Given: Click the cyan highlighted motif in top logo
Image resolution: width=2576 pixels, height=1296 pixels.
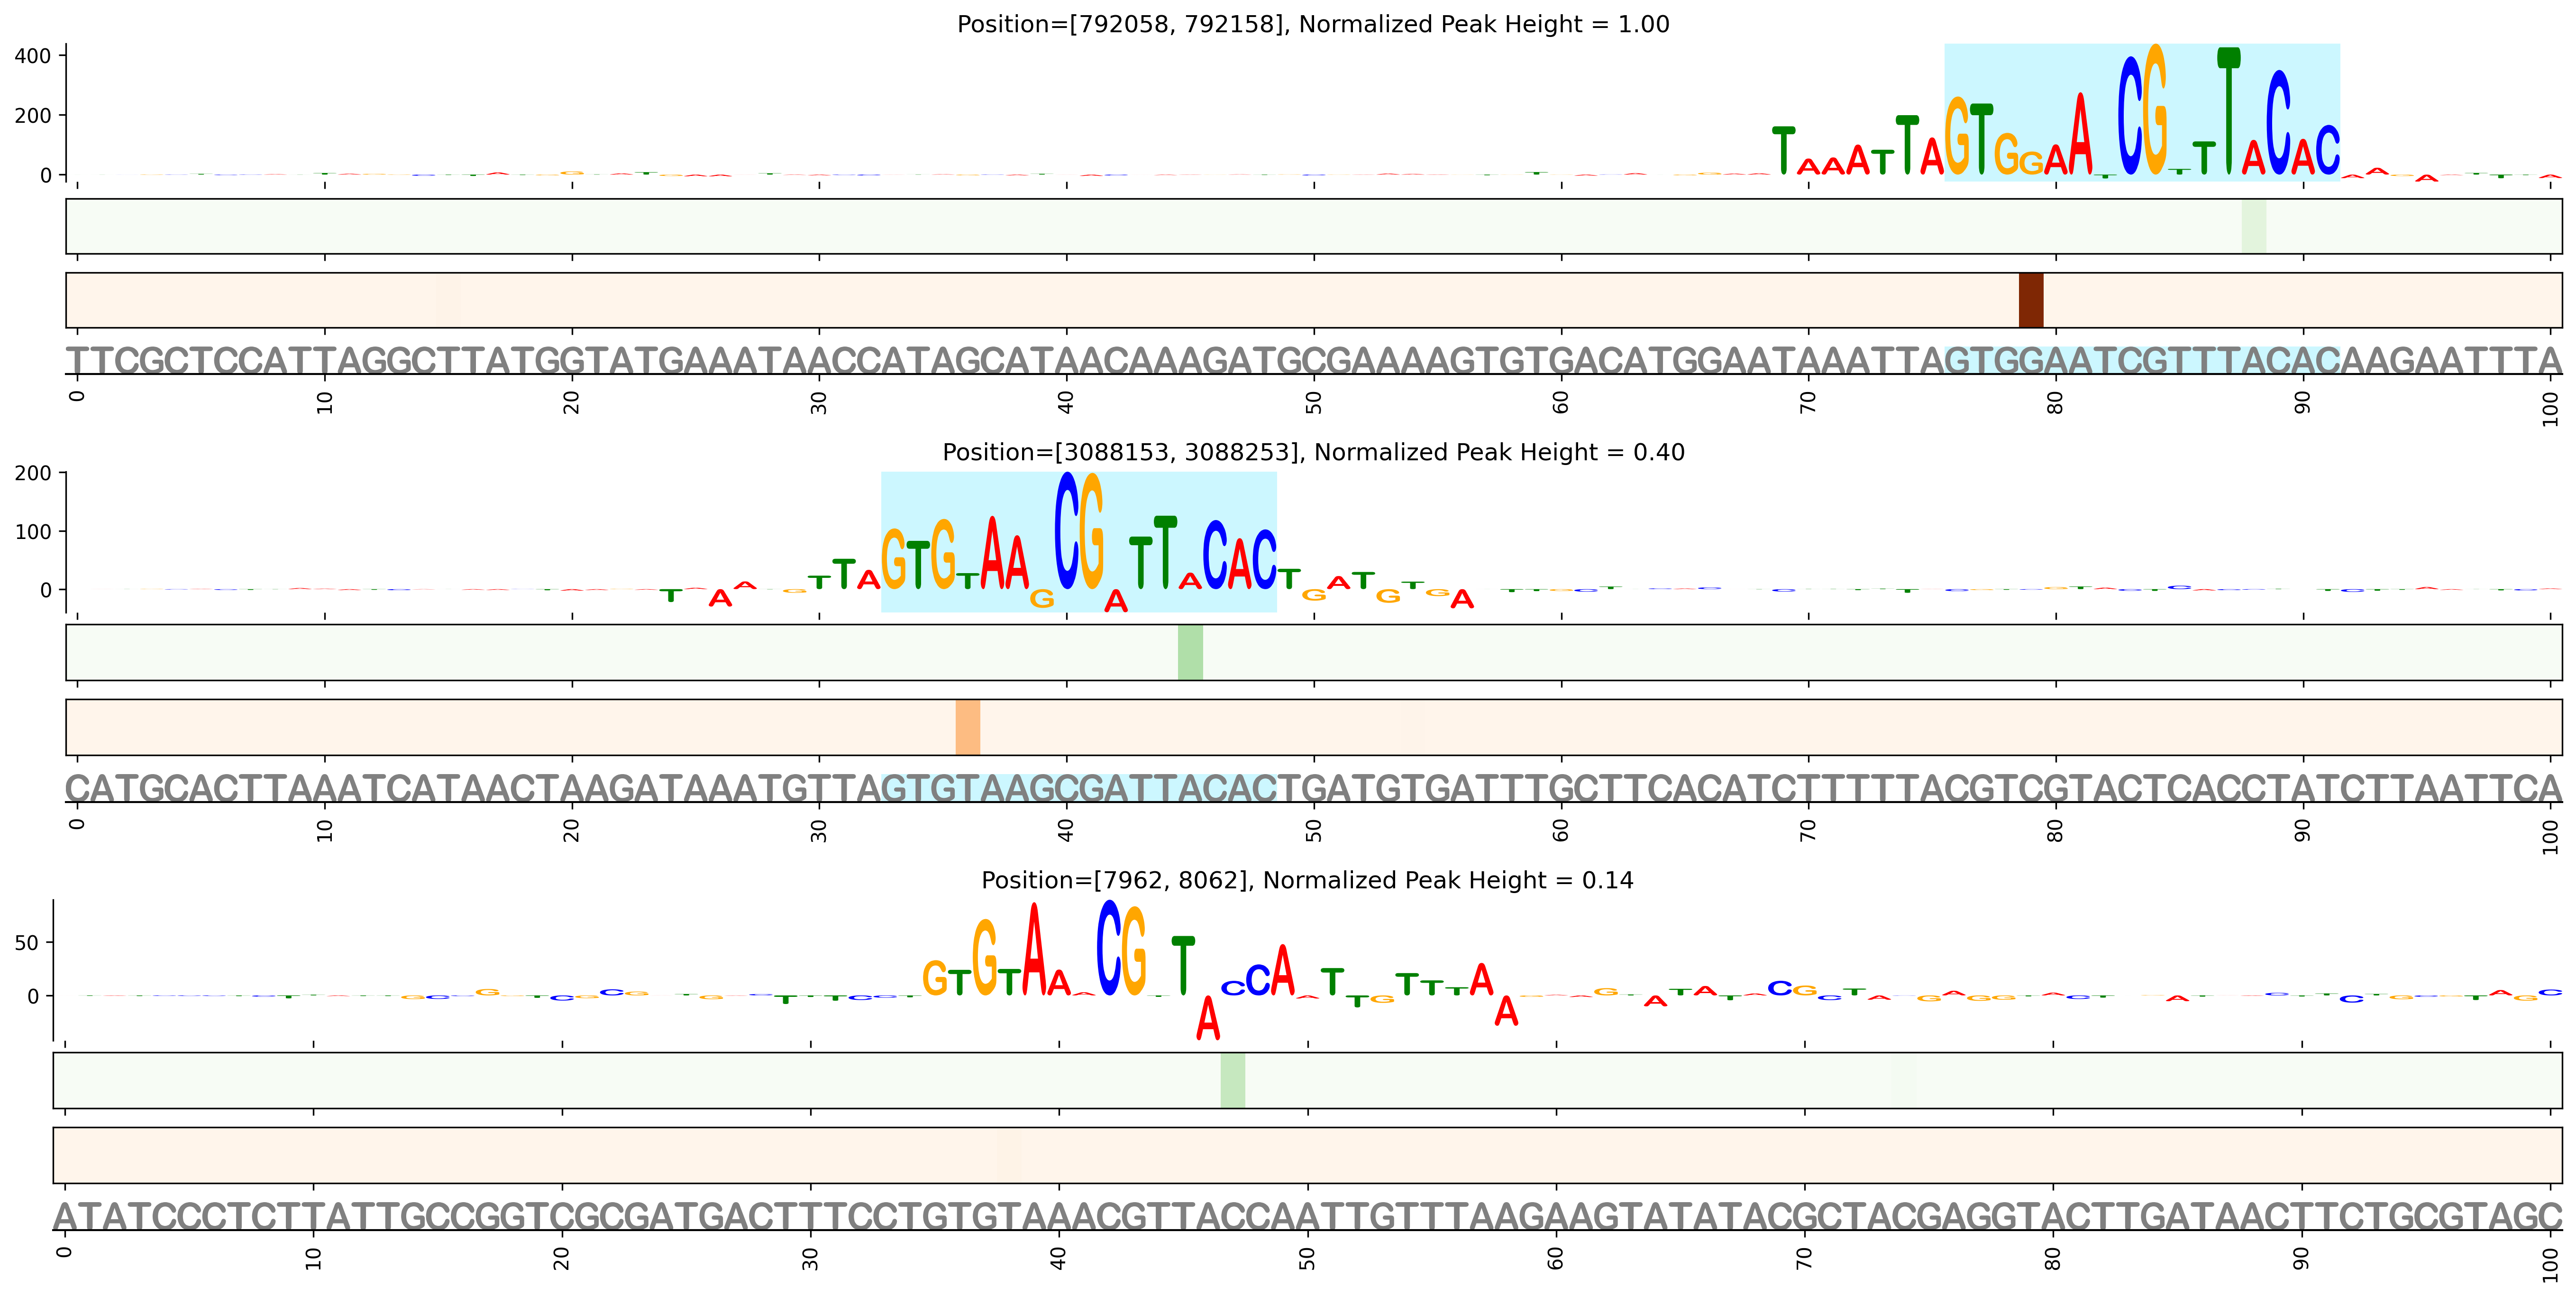Looking at the screenshot, I should 2141,112.
